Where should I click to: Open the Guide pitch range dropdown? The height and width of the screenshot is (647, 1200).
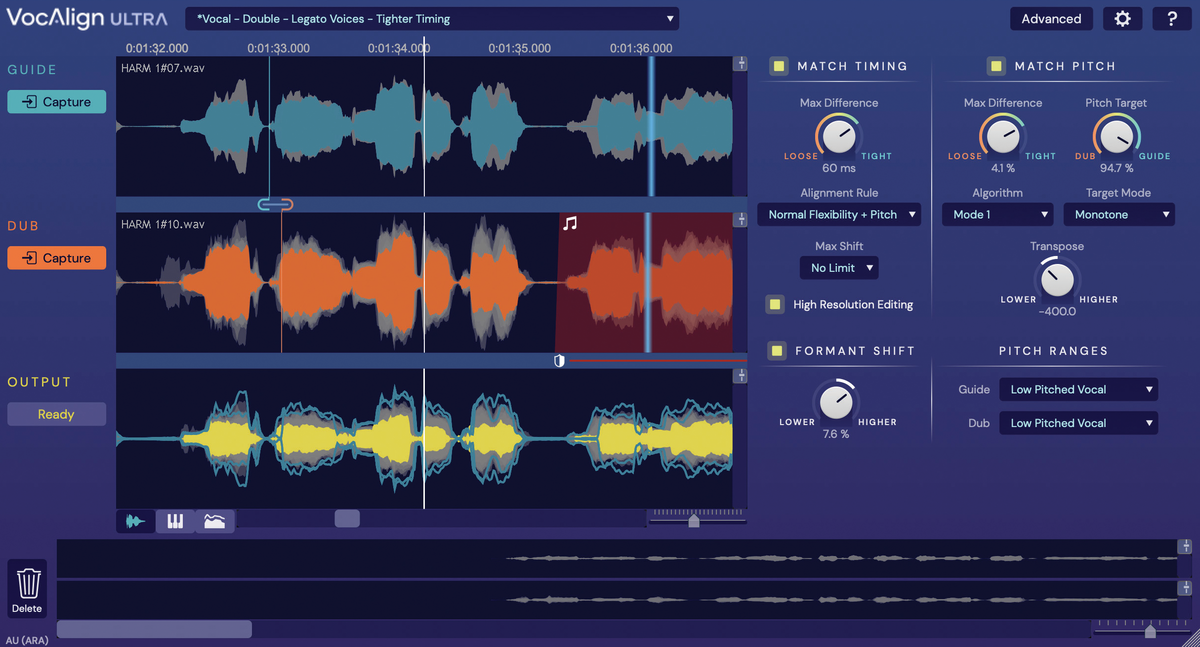click(1078, 389)
